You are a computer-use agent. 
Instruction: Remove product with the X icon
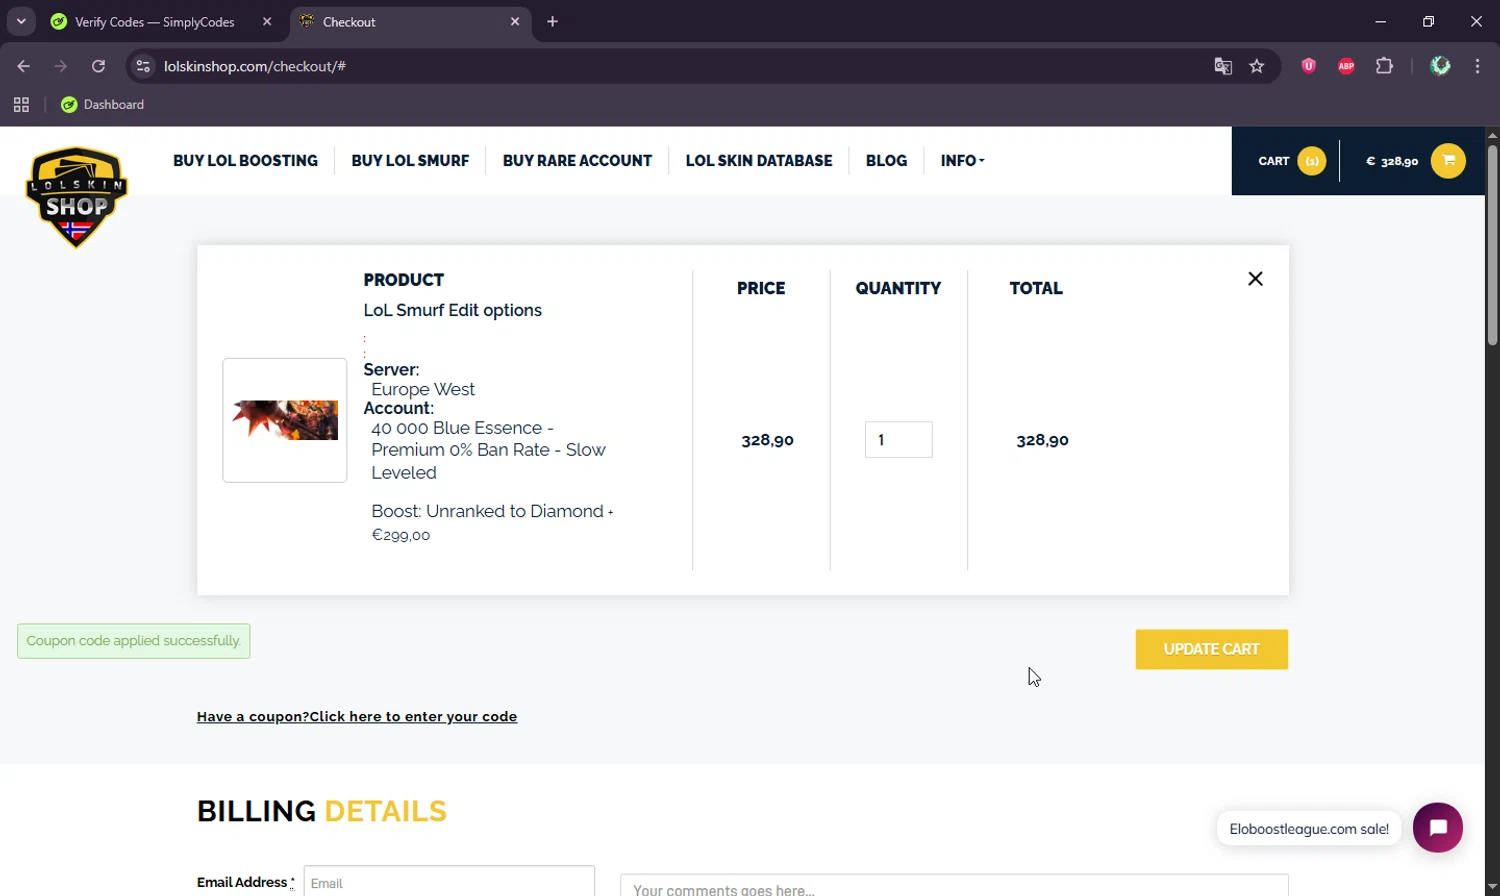(1255, 279)
